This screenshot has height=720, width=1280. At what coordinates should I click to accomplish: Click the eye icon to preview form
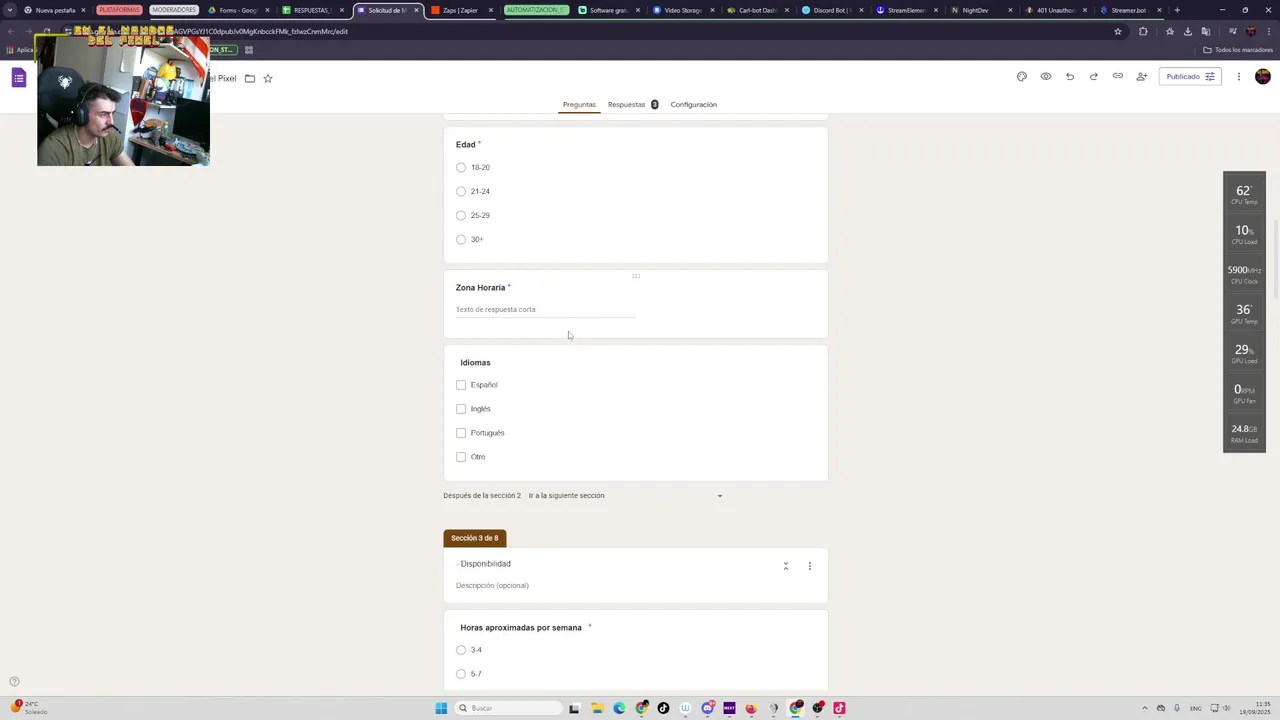(1046, 77)
